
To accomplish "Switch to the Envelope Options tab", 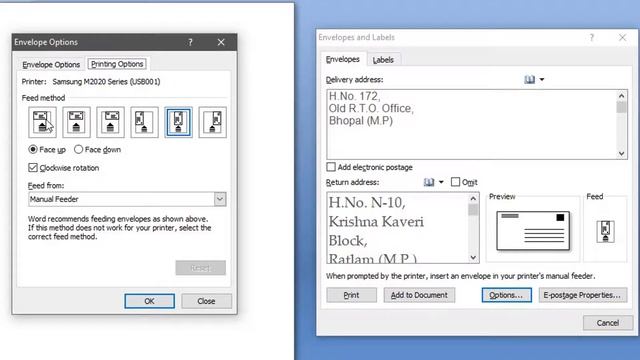I will click(x=51, y=64).
